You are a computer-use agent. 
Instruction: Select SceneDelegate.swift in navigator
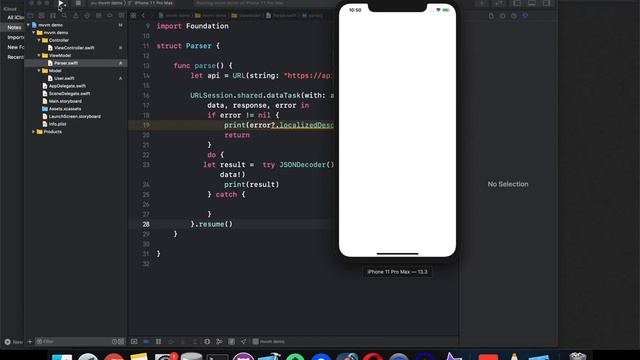coord(69,93)
